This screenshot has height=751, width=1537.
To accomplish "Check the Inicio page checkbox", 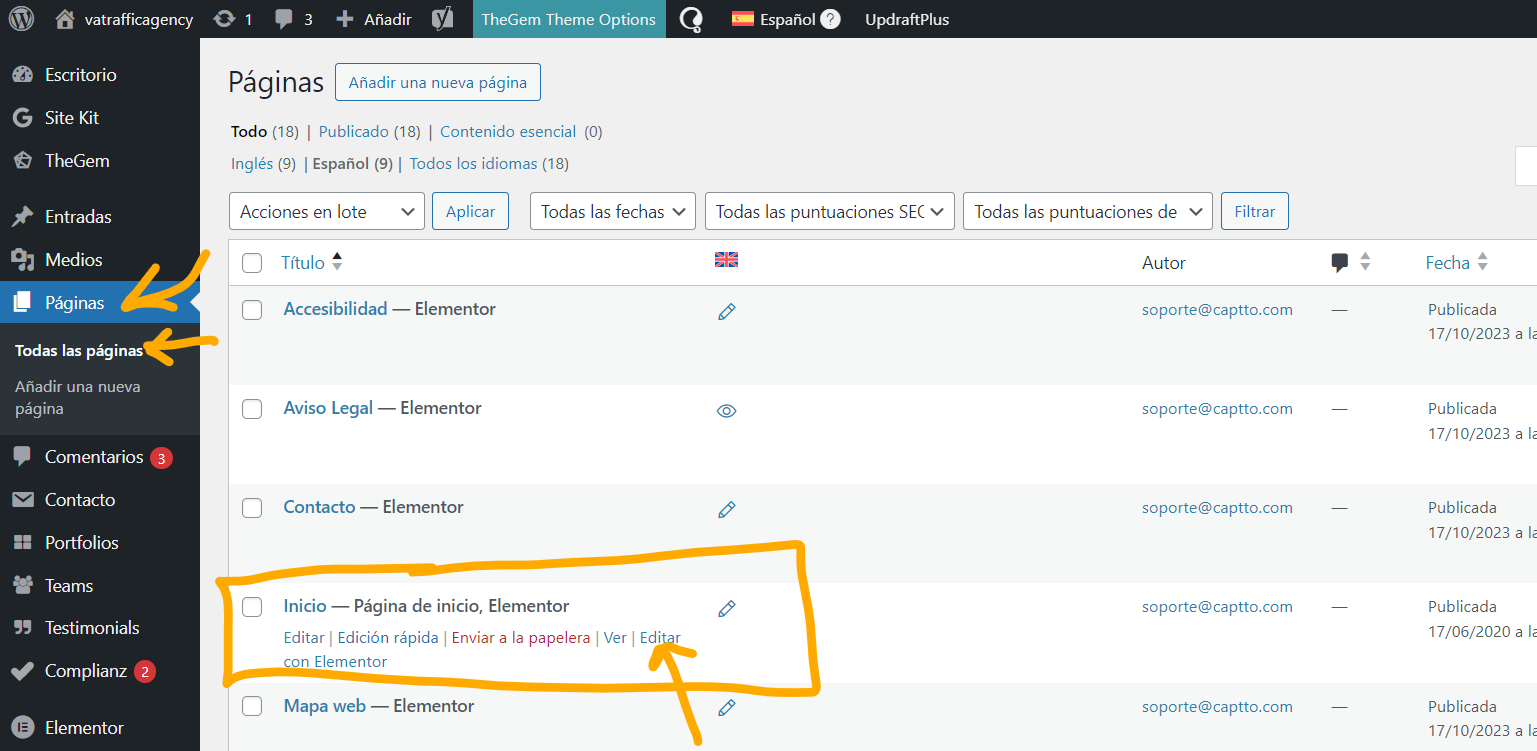I will (252, 607).
